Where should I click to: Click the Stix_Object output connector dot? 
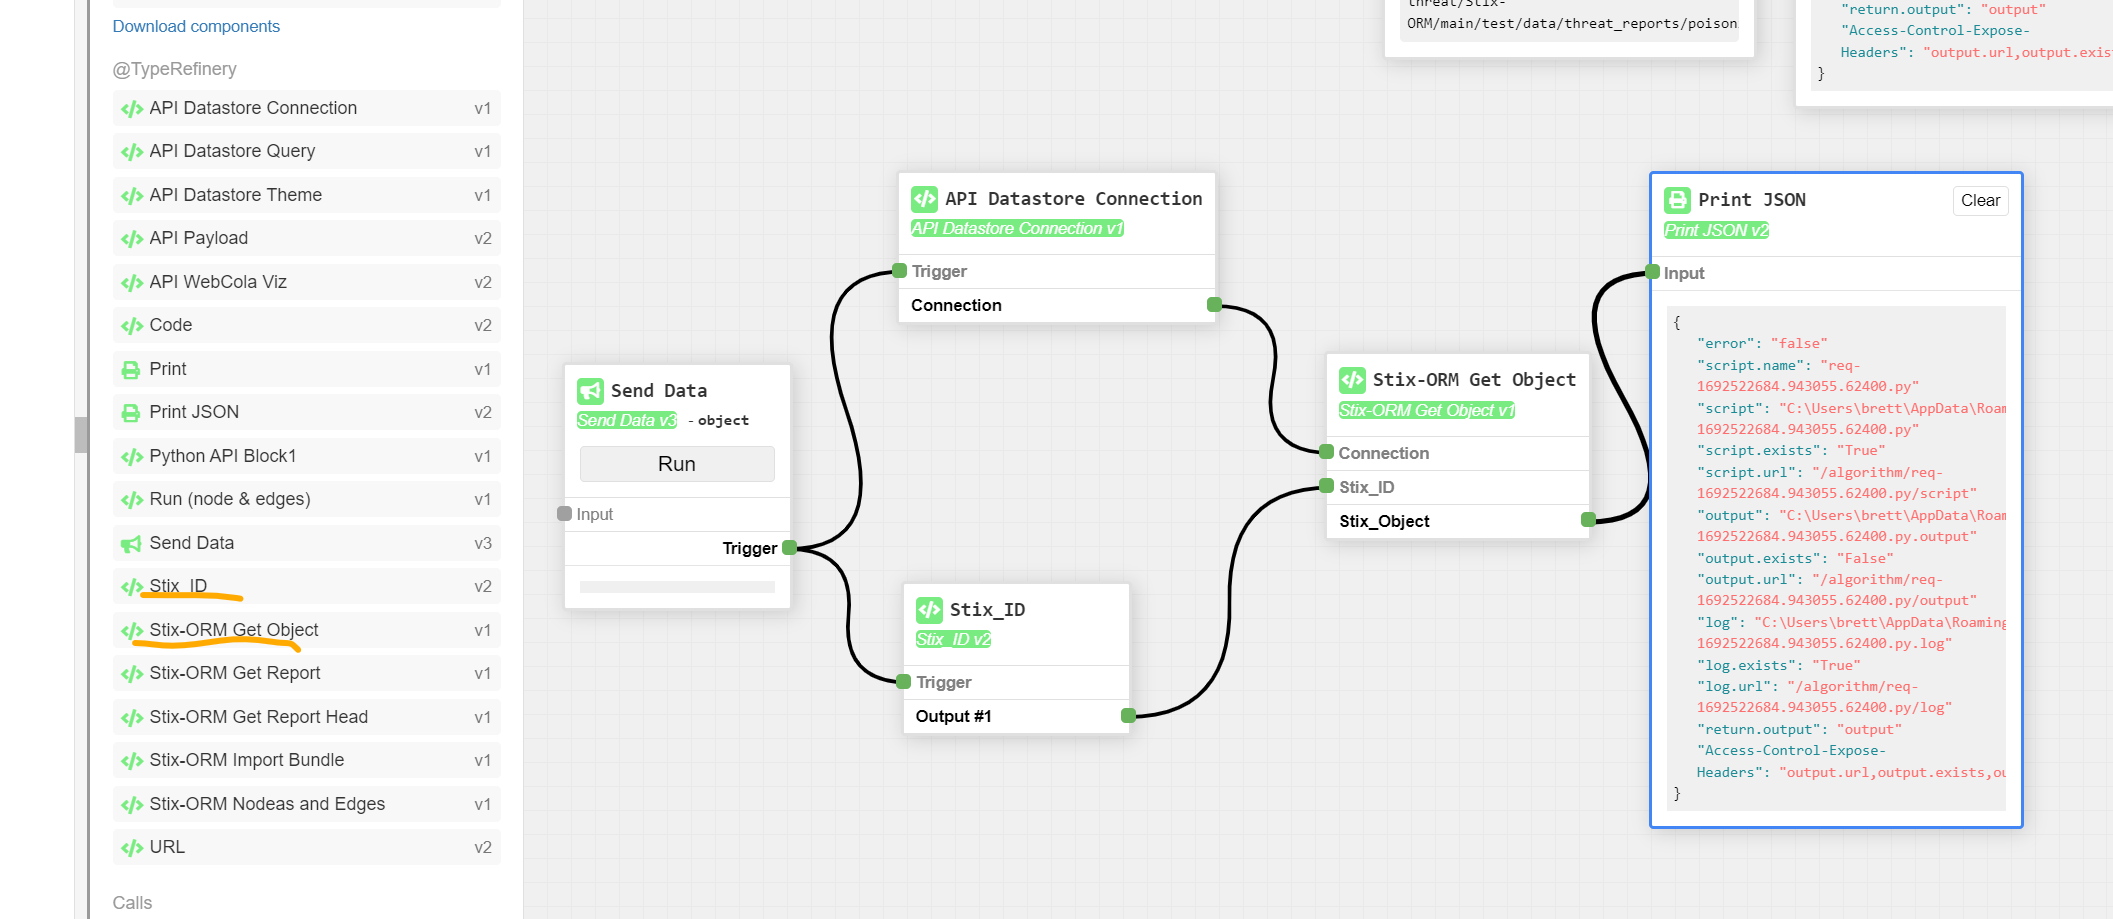(1588, 520)
